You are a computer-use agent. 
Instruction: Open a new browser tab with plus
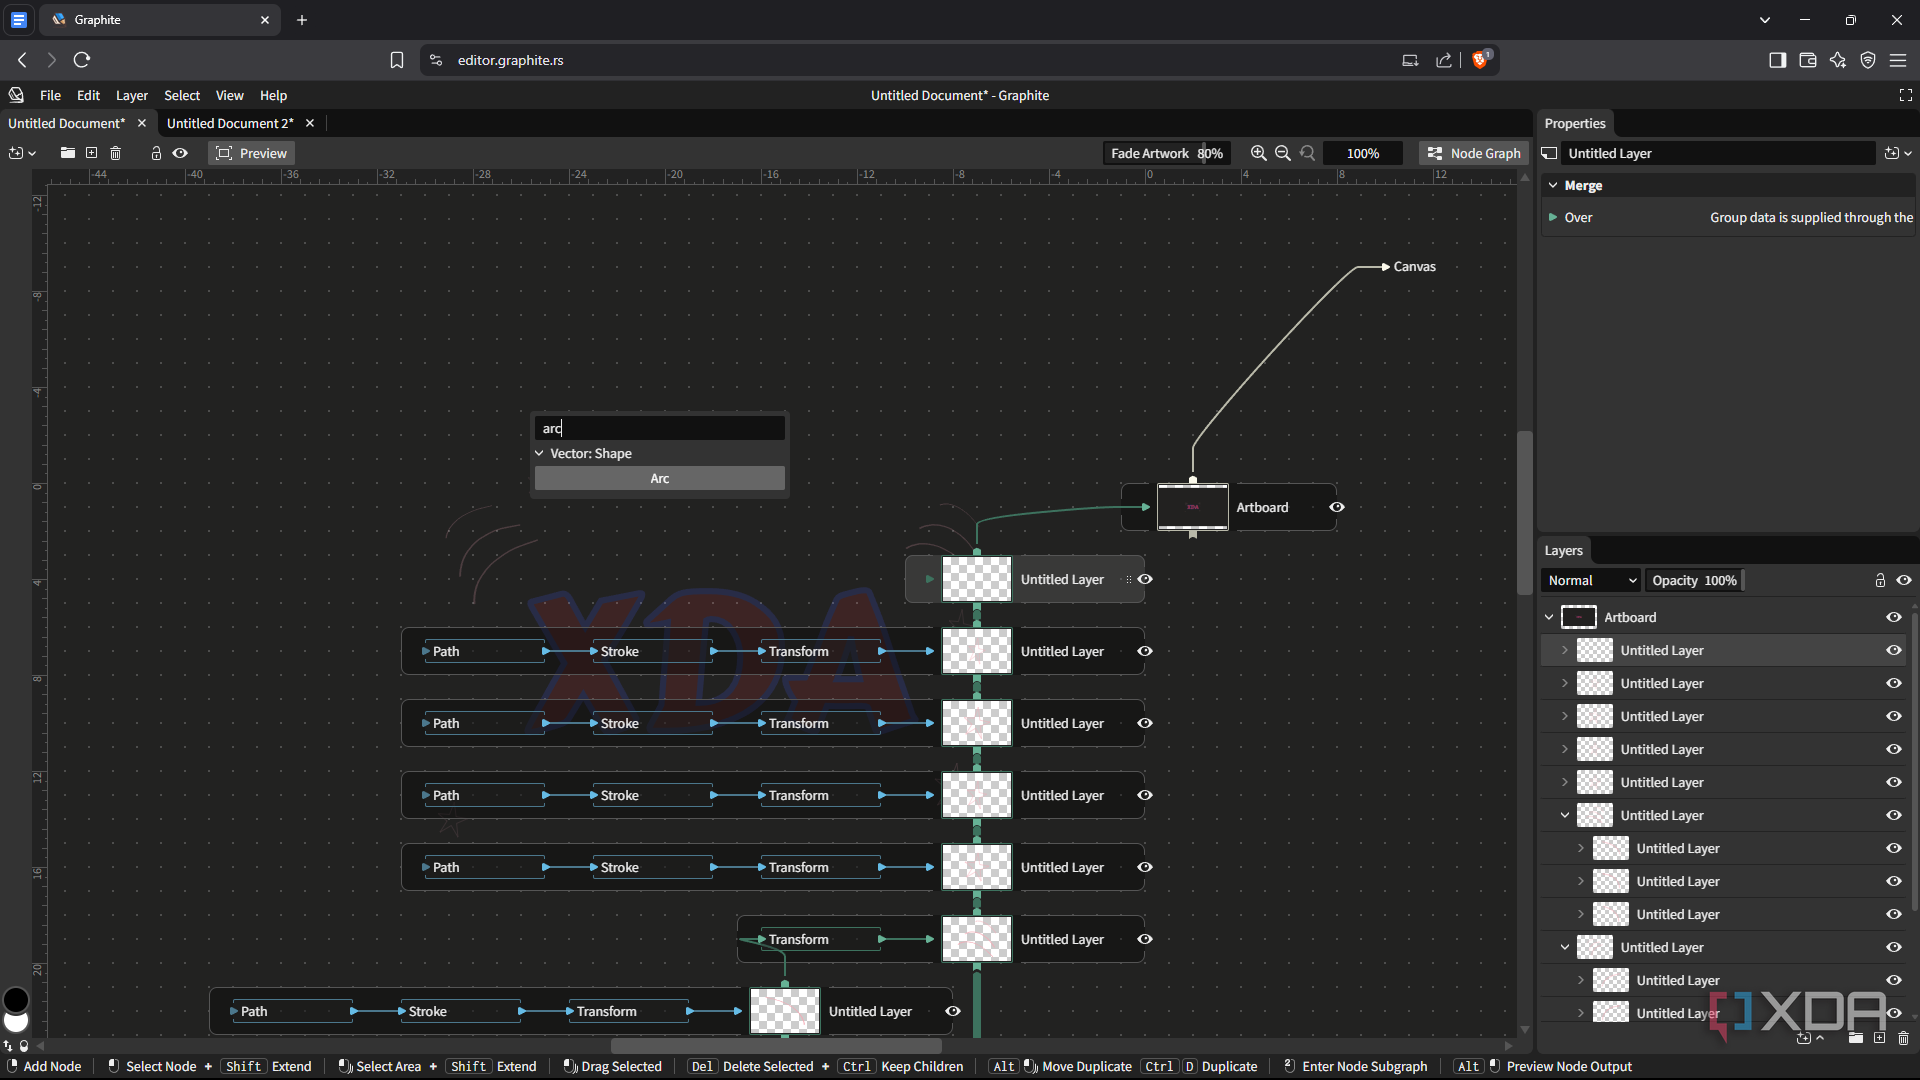tap(302, 20)
